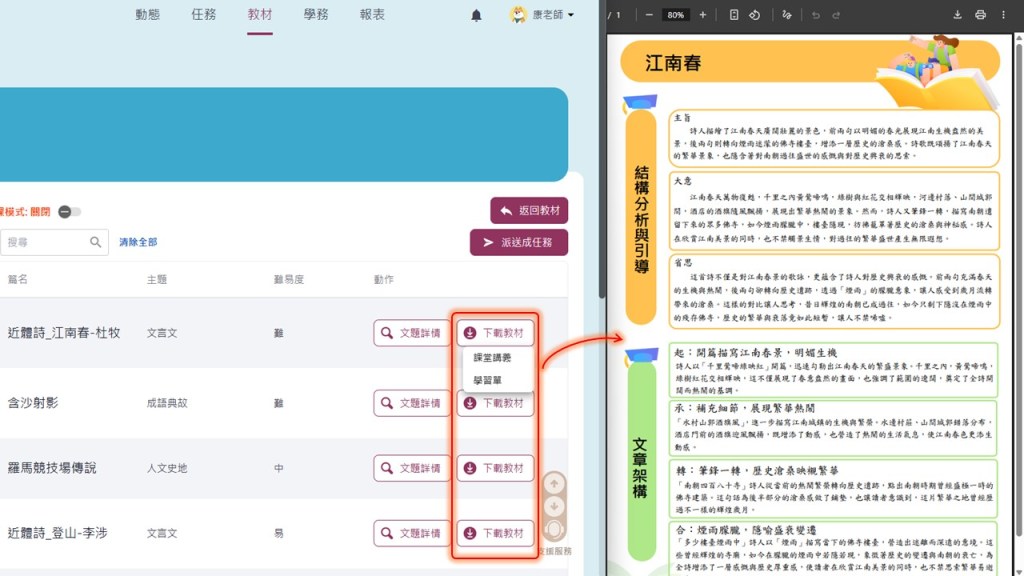Toggle the 模式 關閉 switch on
The width and height of the screenshot is (1024, 576).
[69, 212]
